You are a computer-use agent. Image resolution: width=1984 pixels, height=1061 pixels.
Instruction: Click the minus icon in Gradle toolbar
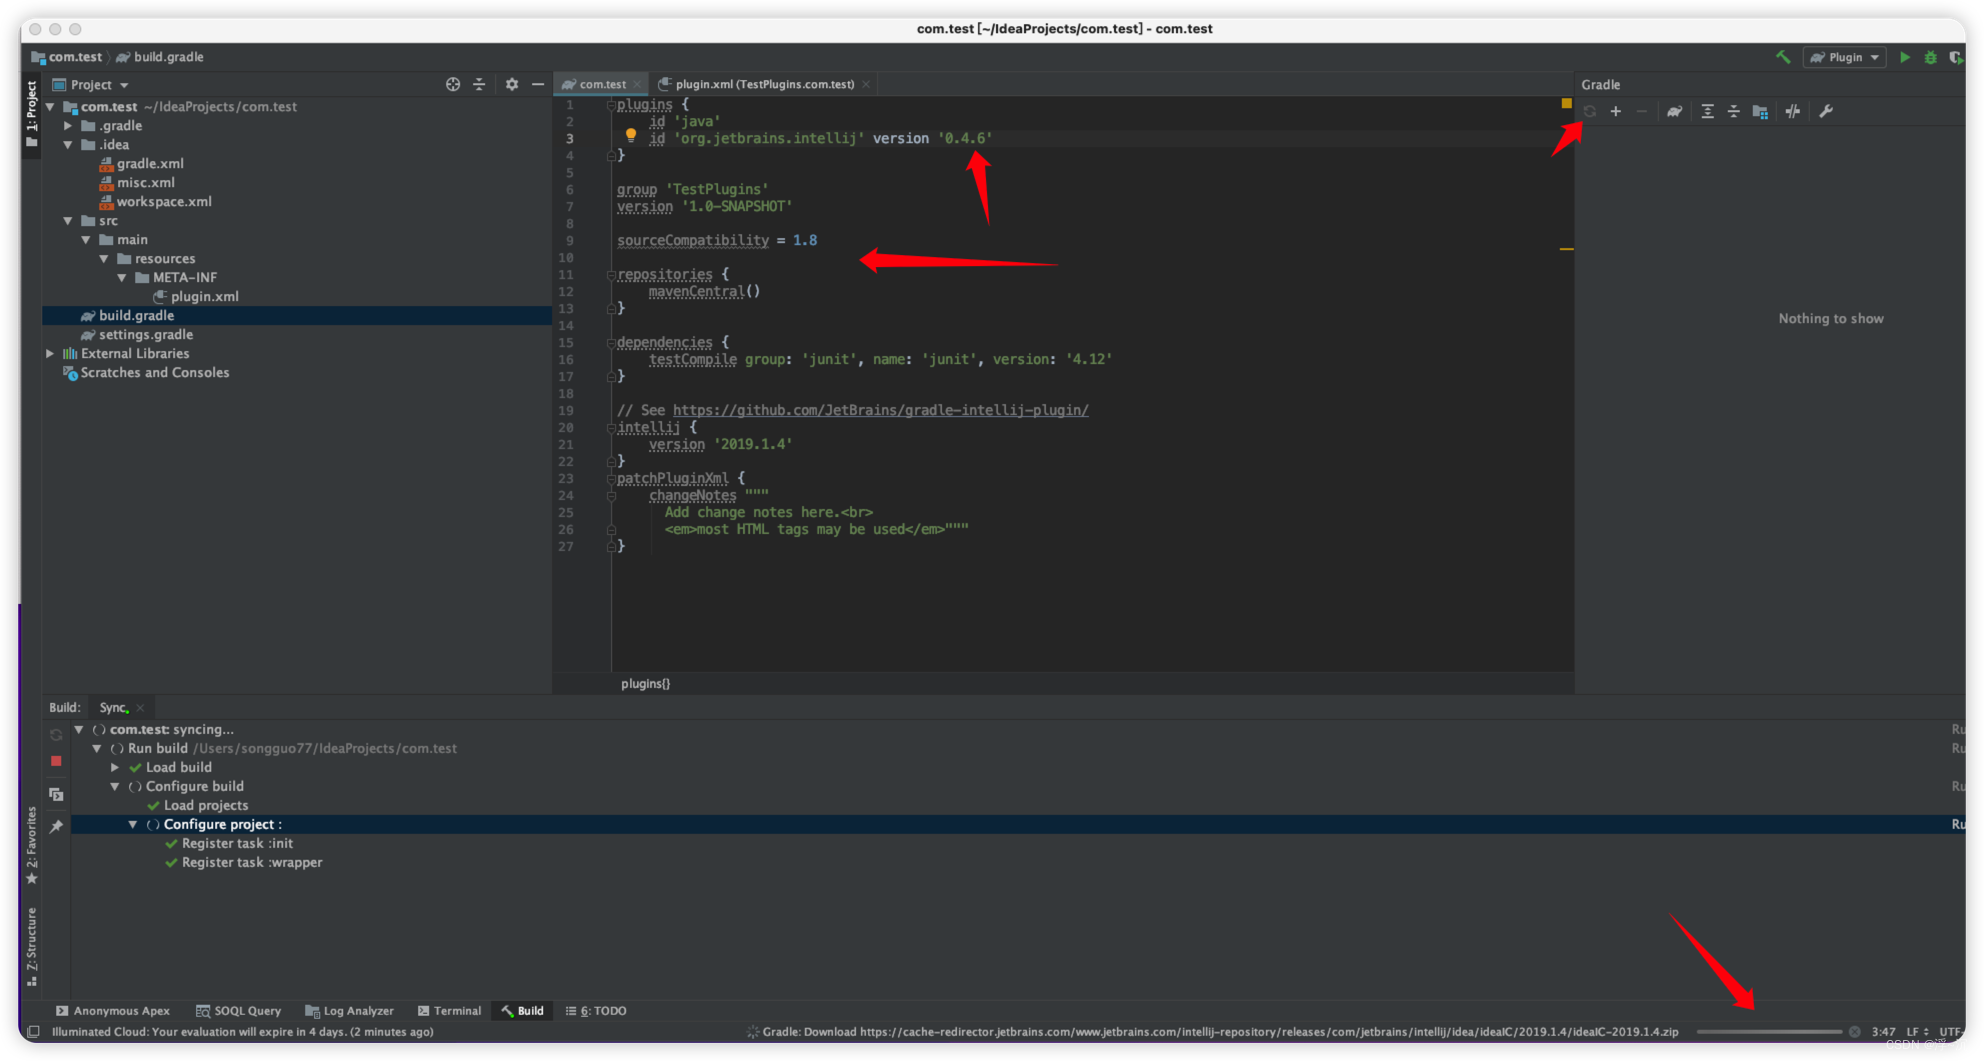(x=1641, y=111)
